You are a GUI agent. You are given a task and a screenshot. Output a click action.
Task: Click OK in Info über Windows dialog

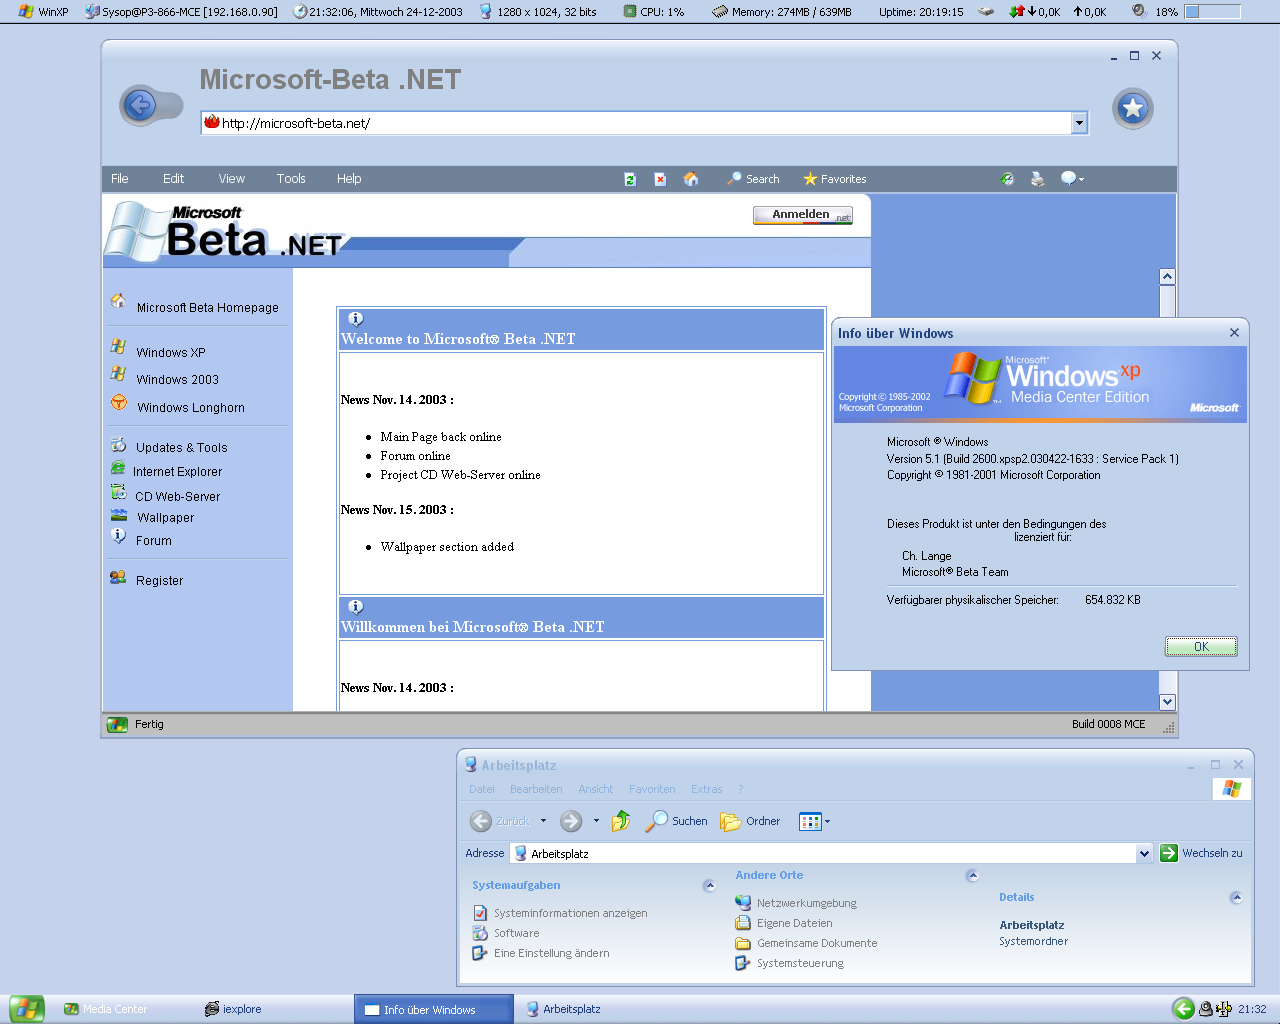coord(1201,647)
